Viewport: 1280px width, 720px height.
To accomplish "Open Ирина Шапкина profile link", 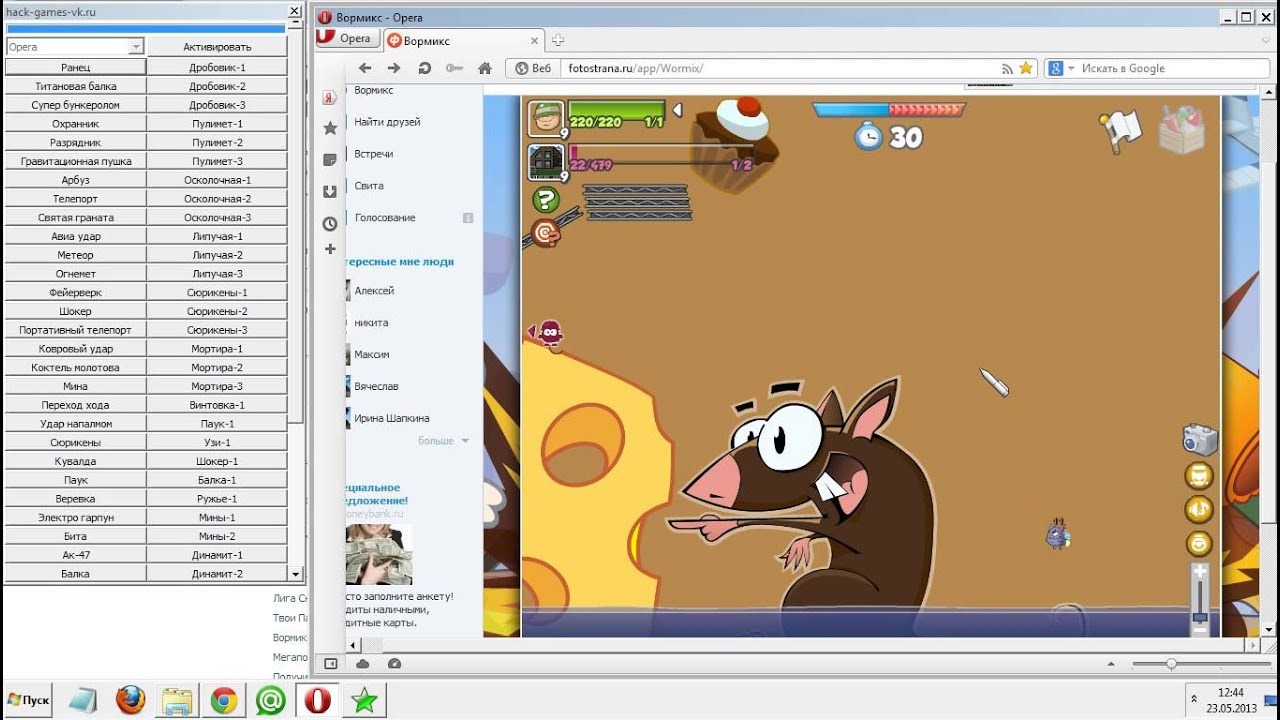I will click(392, 419).
